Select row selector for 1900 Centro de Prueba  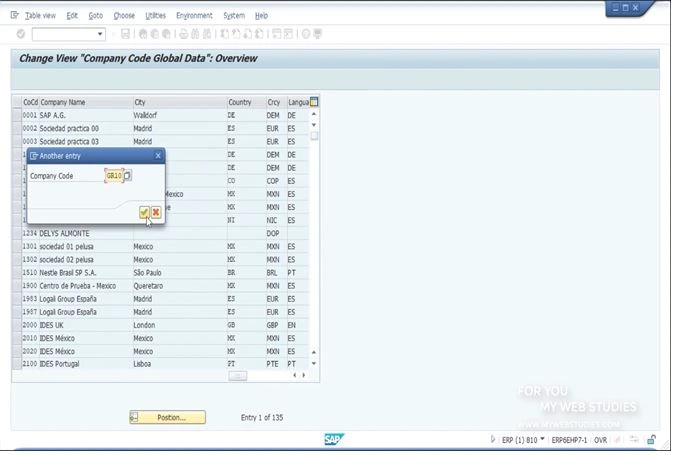click(x=17, y=285)
